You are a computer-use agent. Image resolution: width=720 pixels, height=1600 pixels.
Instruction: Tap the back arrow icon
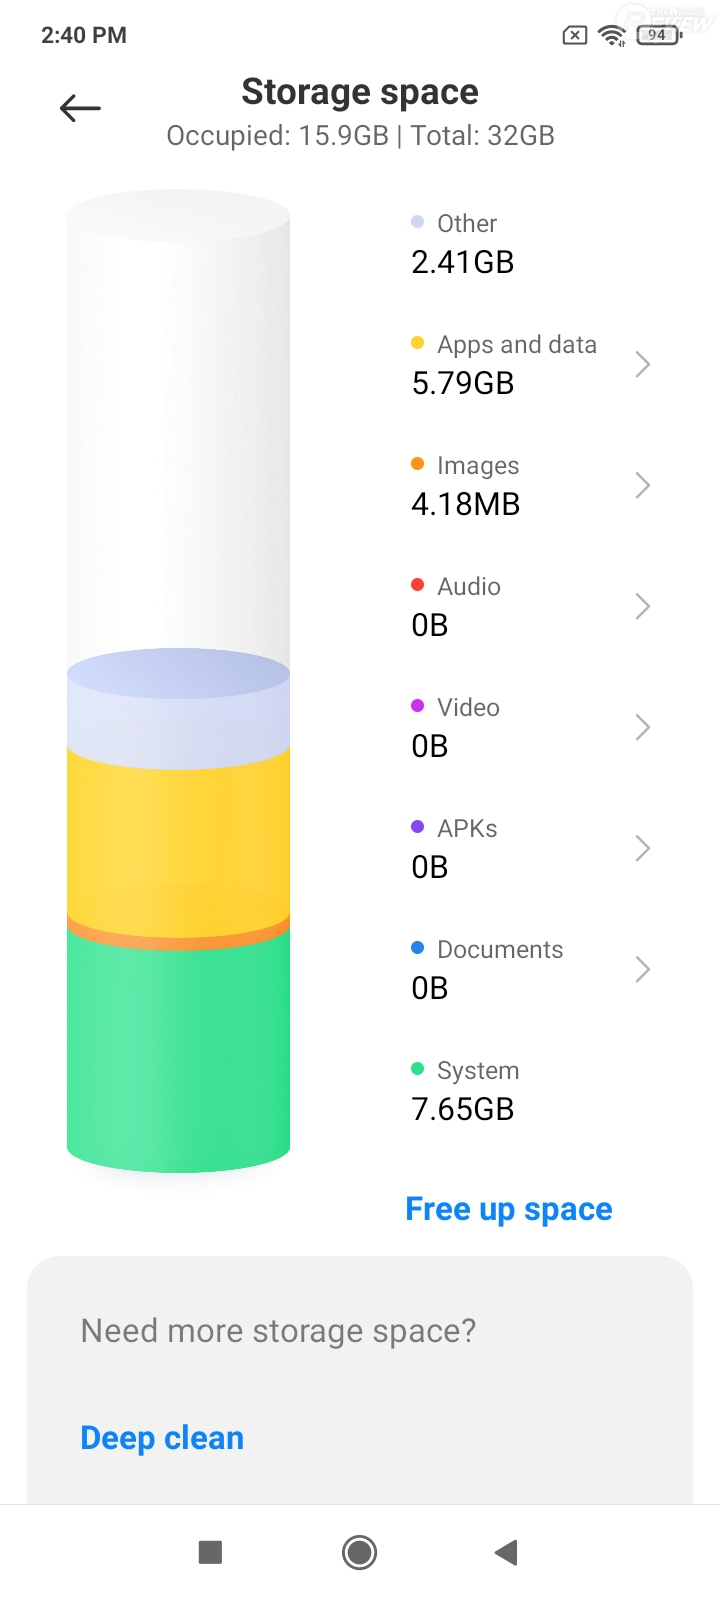pos(80,108)
